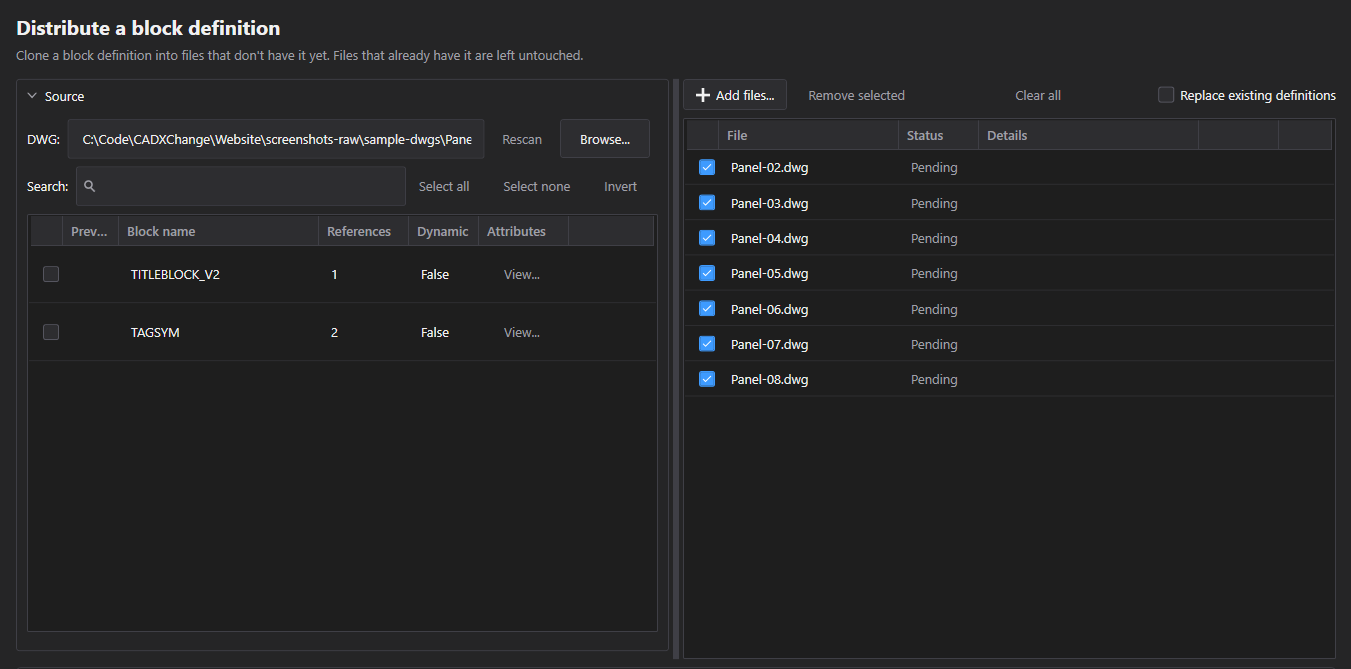Click Pending status of Panel-05.dwg
Screen dimensions: 1351x669
(934, 273)
